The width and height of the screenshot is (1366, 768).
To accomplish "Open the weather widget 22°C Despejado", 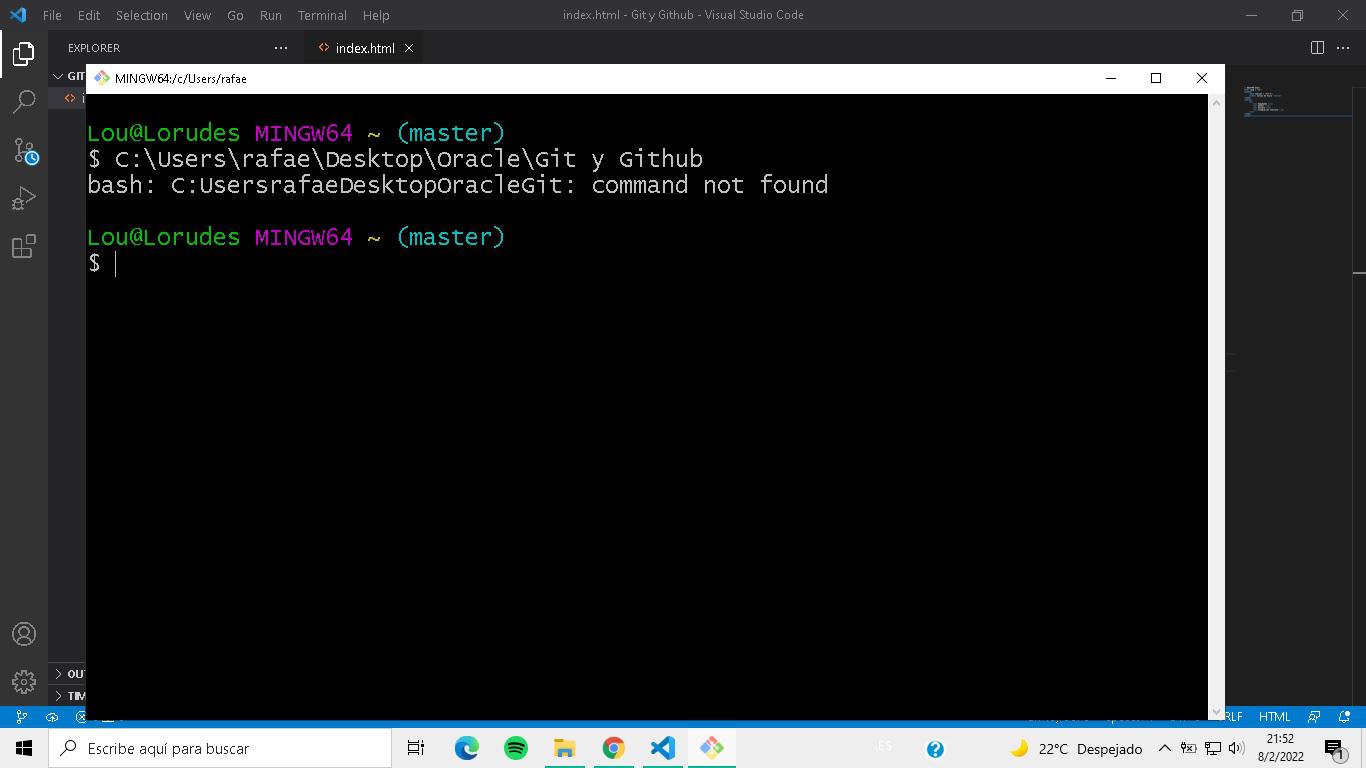I will pos(1076,748).
